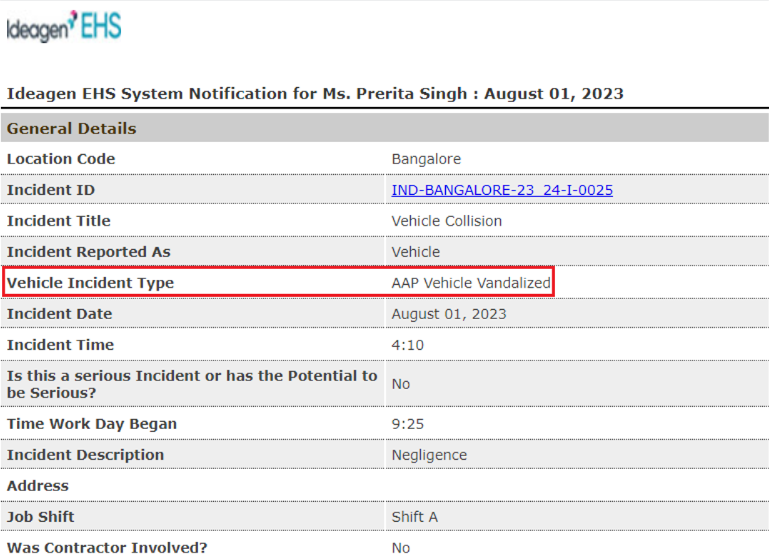Select the 4:10 incident time value
The image size is (769, 558).
coord(408,345)
